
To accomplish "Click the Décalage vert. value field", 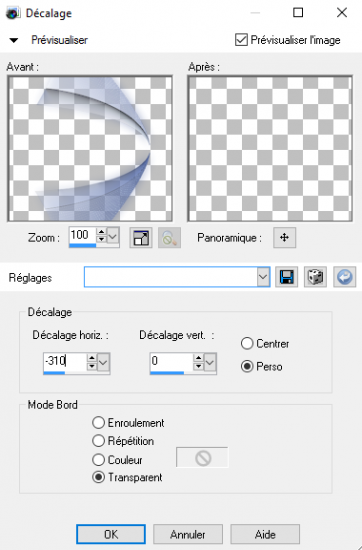I will 171,361.
